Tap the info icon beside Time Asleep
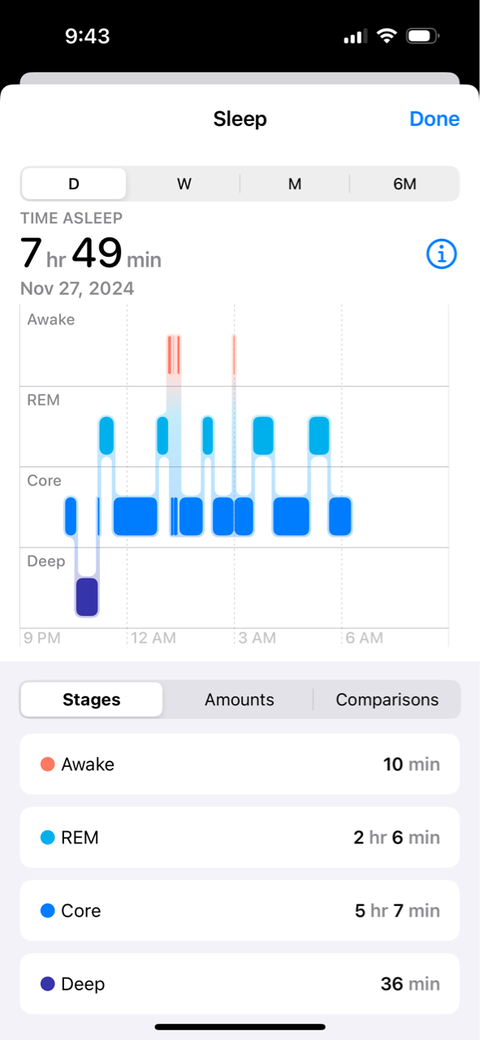Image resolution: width=480 pixels, height=1040 pixels. (442, 253)
